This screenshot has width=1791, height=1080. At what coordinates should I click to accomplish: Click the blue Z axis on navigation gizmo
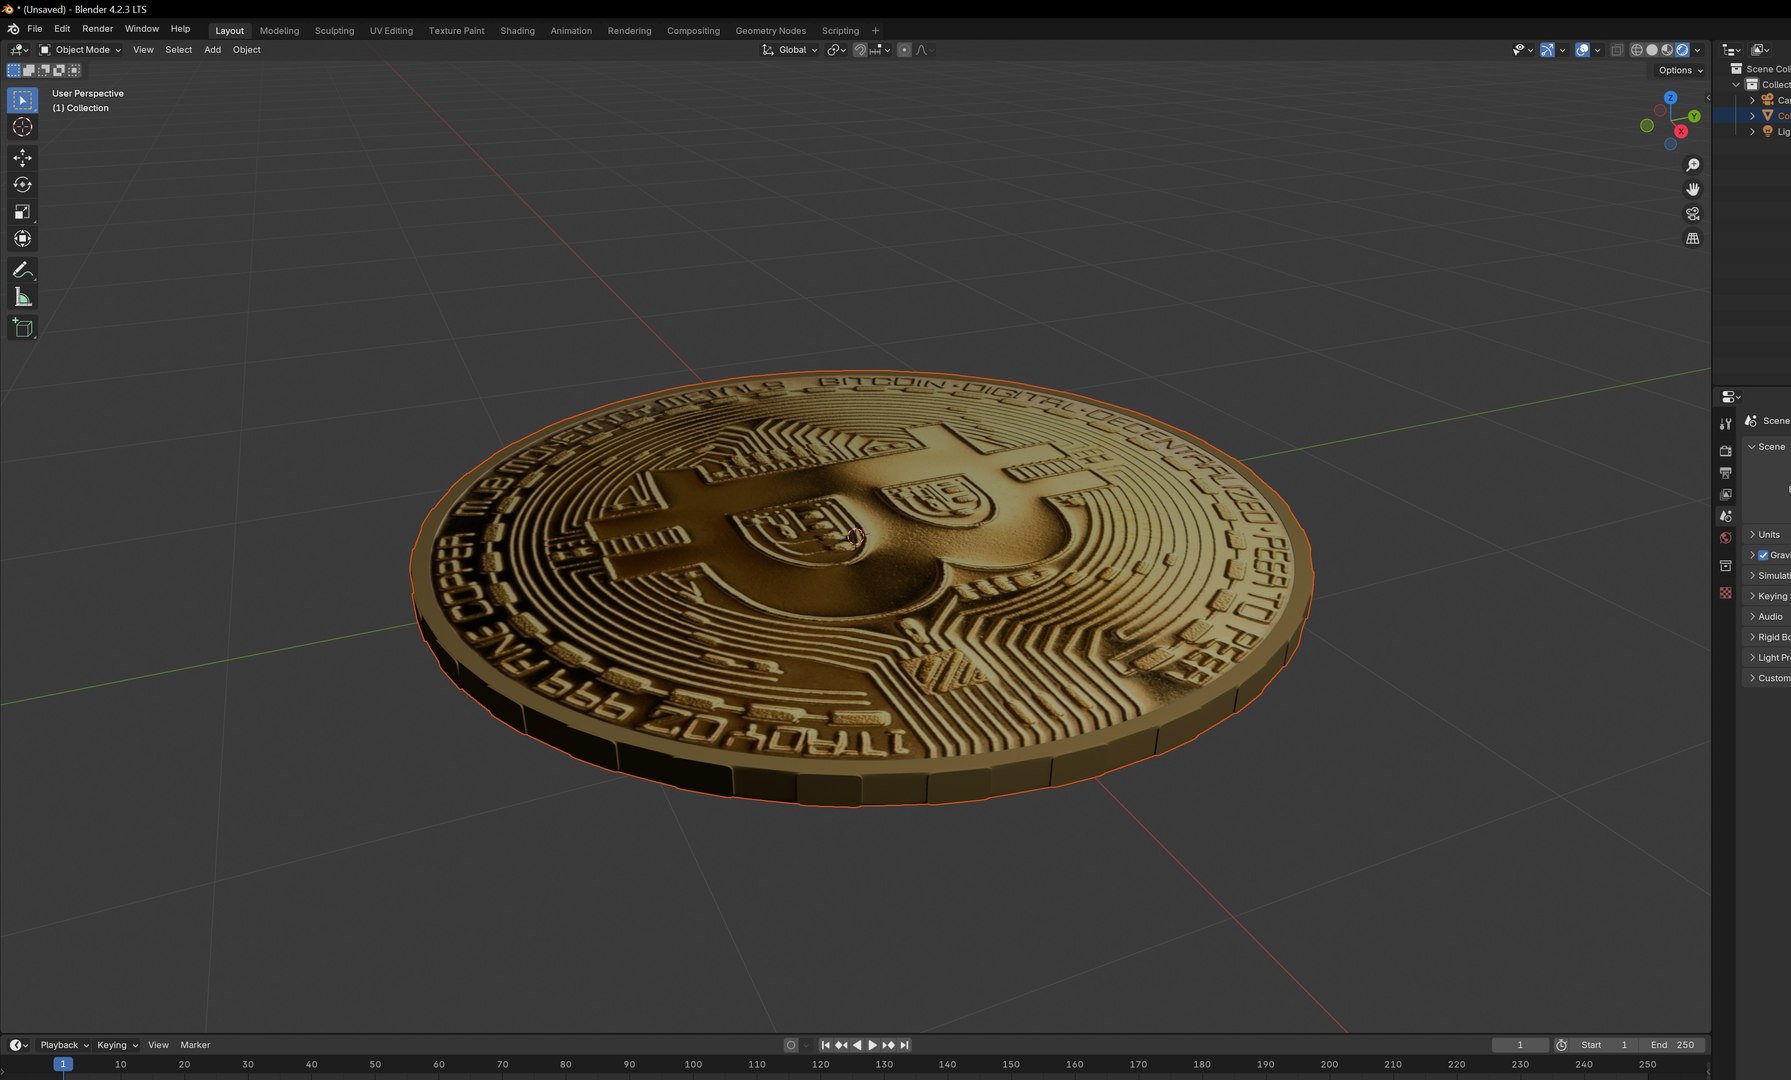1670,98
